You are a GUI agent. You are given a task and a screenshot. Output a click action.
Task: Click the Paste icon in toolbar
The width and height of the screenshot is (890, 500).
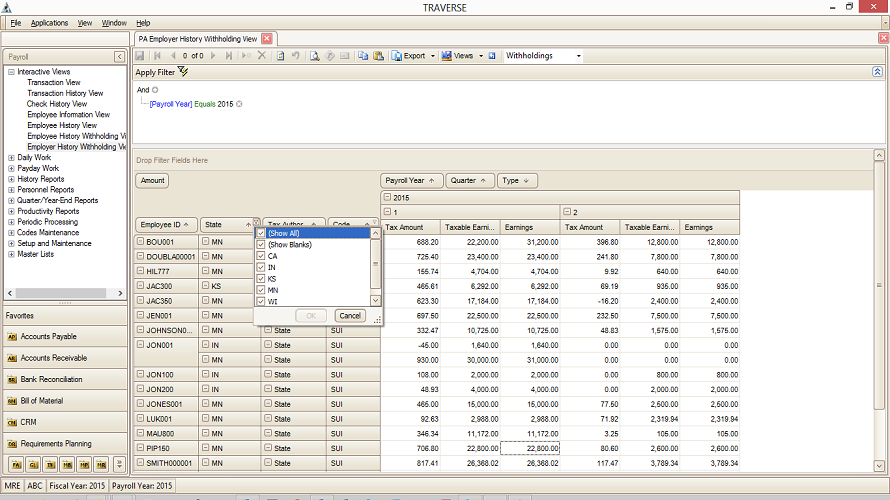[x=379, y=56]
